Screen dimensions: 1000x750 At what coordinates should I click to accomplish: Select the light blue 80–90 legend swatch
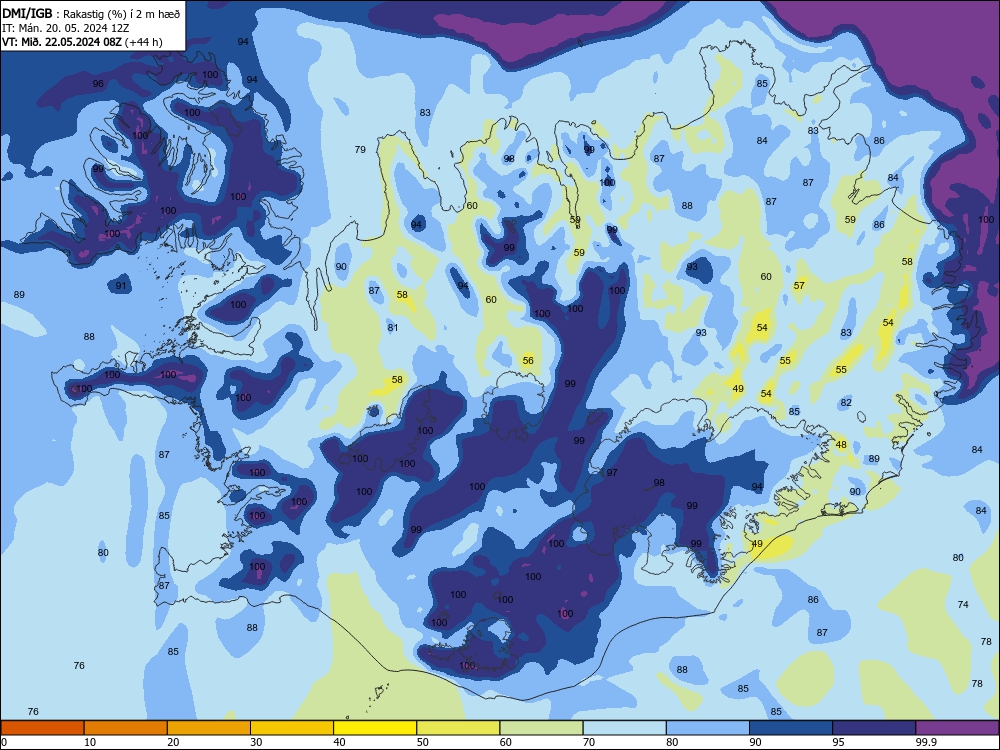708,728
